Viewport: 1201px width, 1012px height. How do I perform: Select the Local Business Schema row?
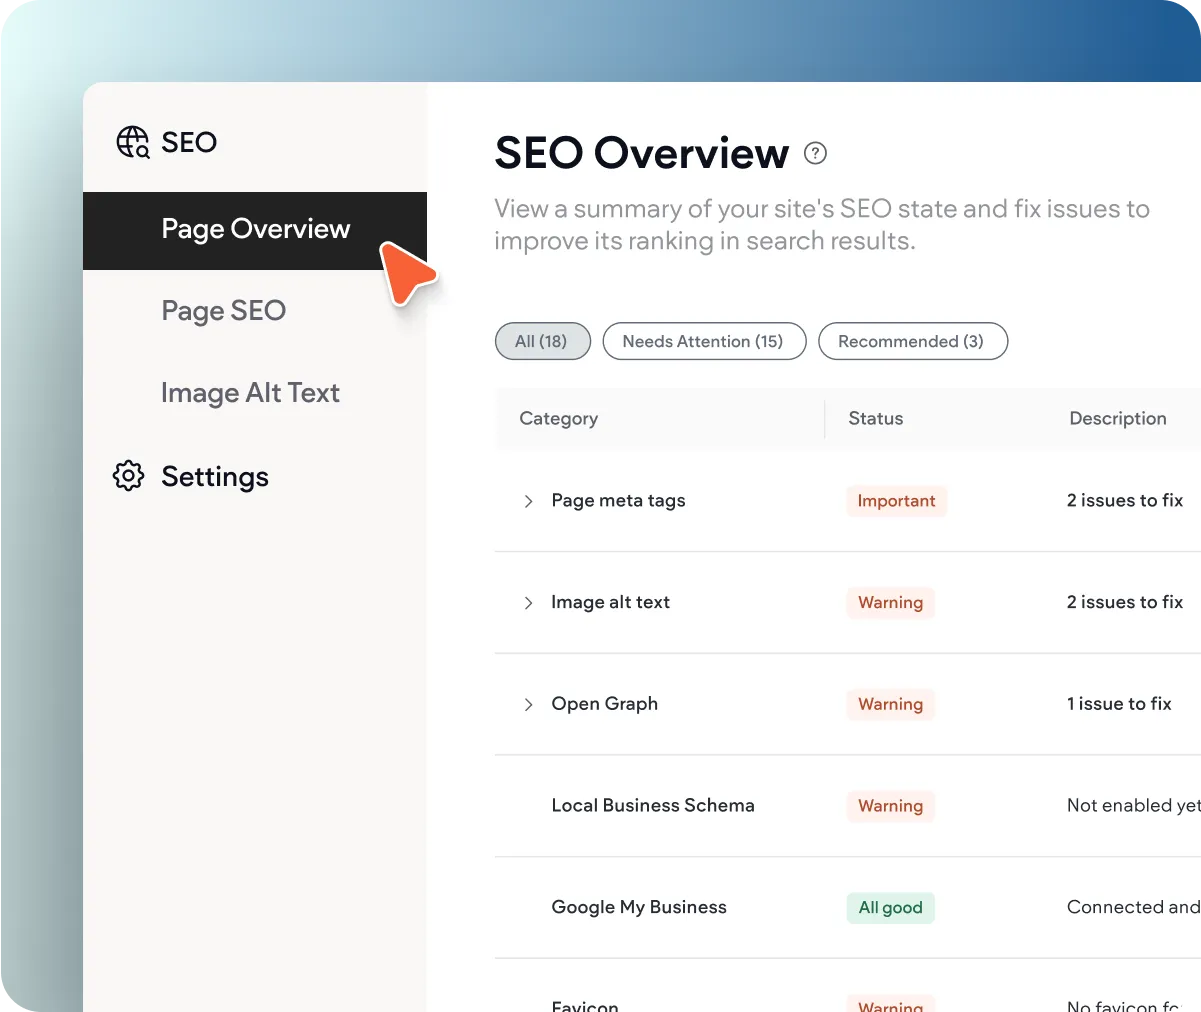[652, 806]
